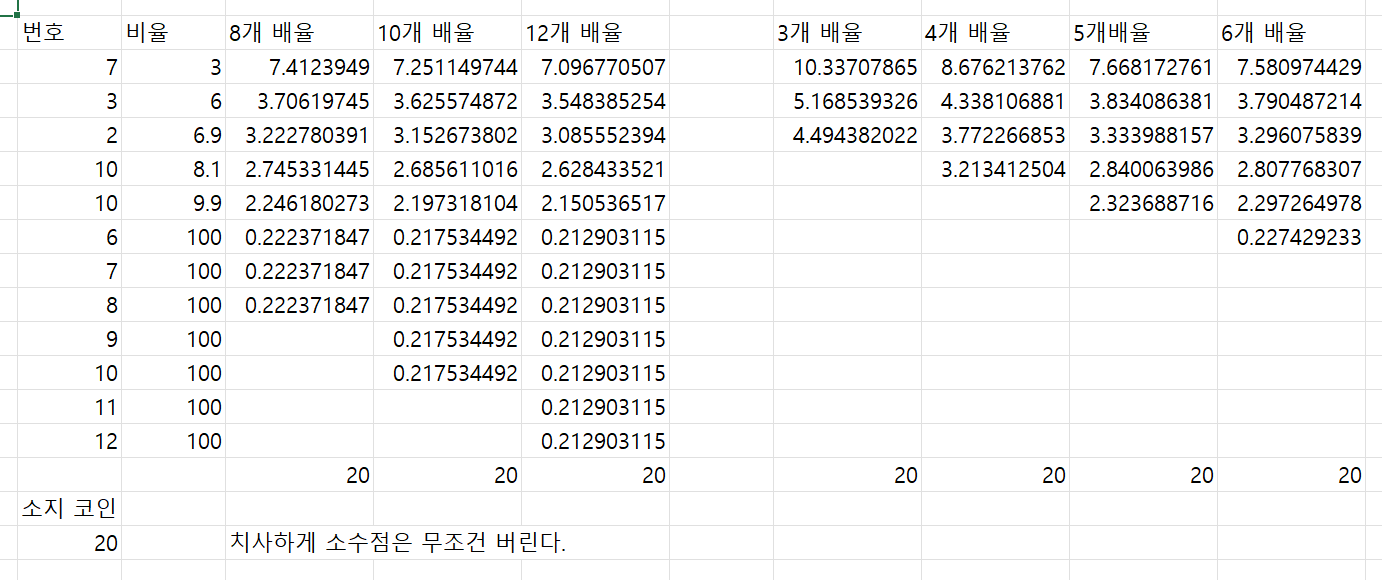Choose the 2.685611016 cell

click(448, 170)
